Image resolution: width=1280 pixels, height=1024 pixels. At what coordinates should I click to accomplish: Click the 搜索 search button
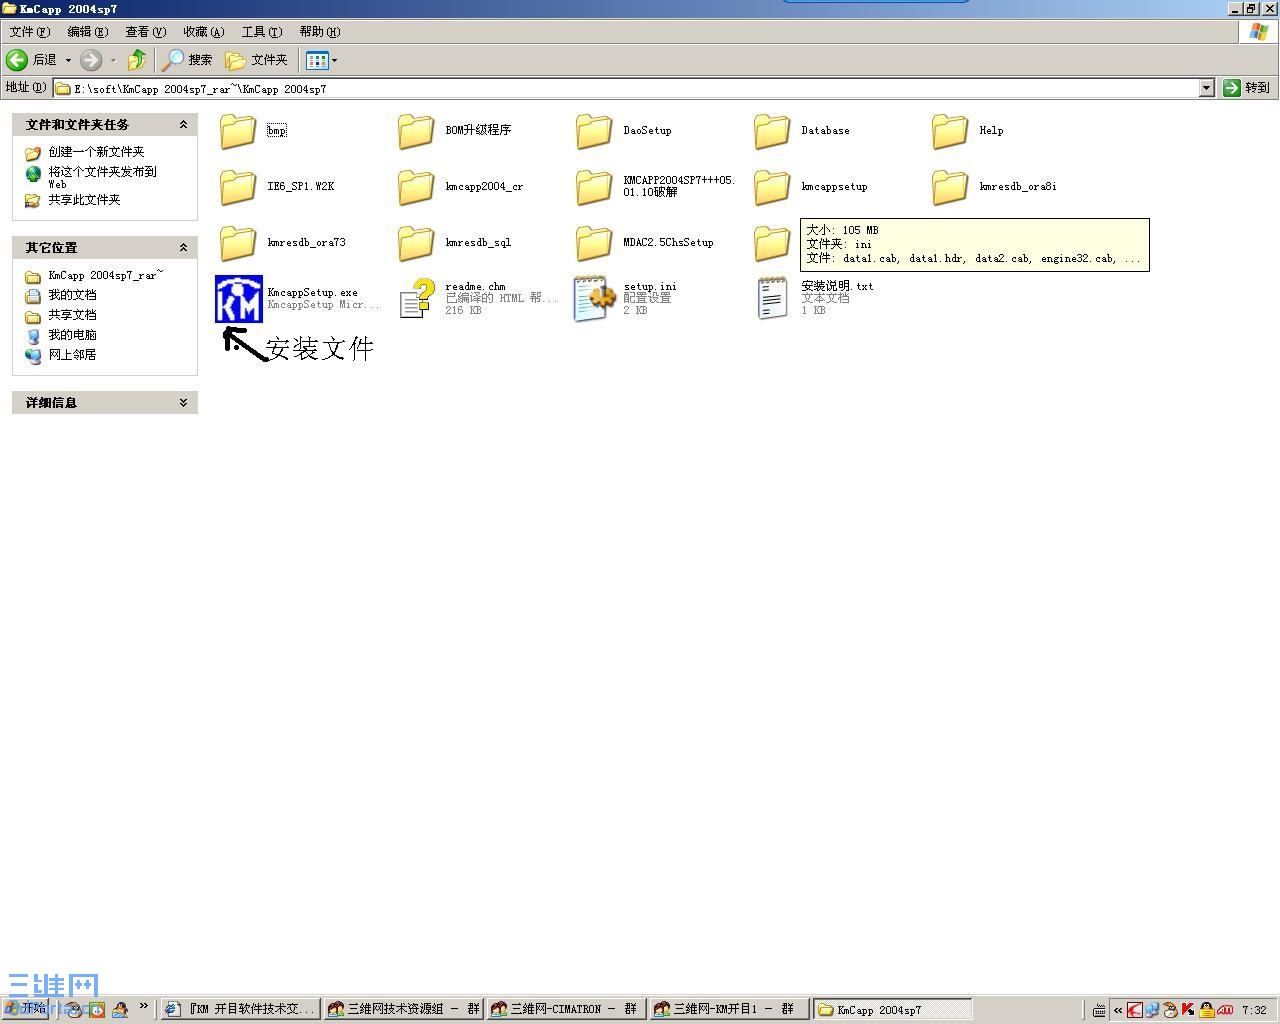click(x=188, y=60)
